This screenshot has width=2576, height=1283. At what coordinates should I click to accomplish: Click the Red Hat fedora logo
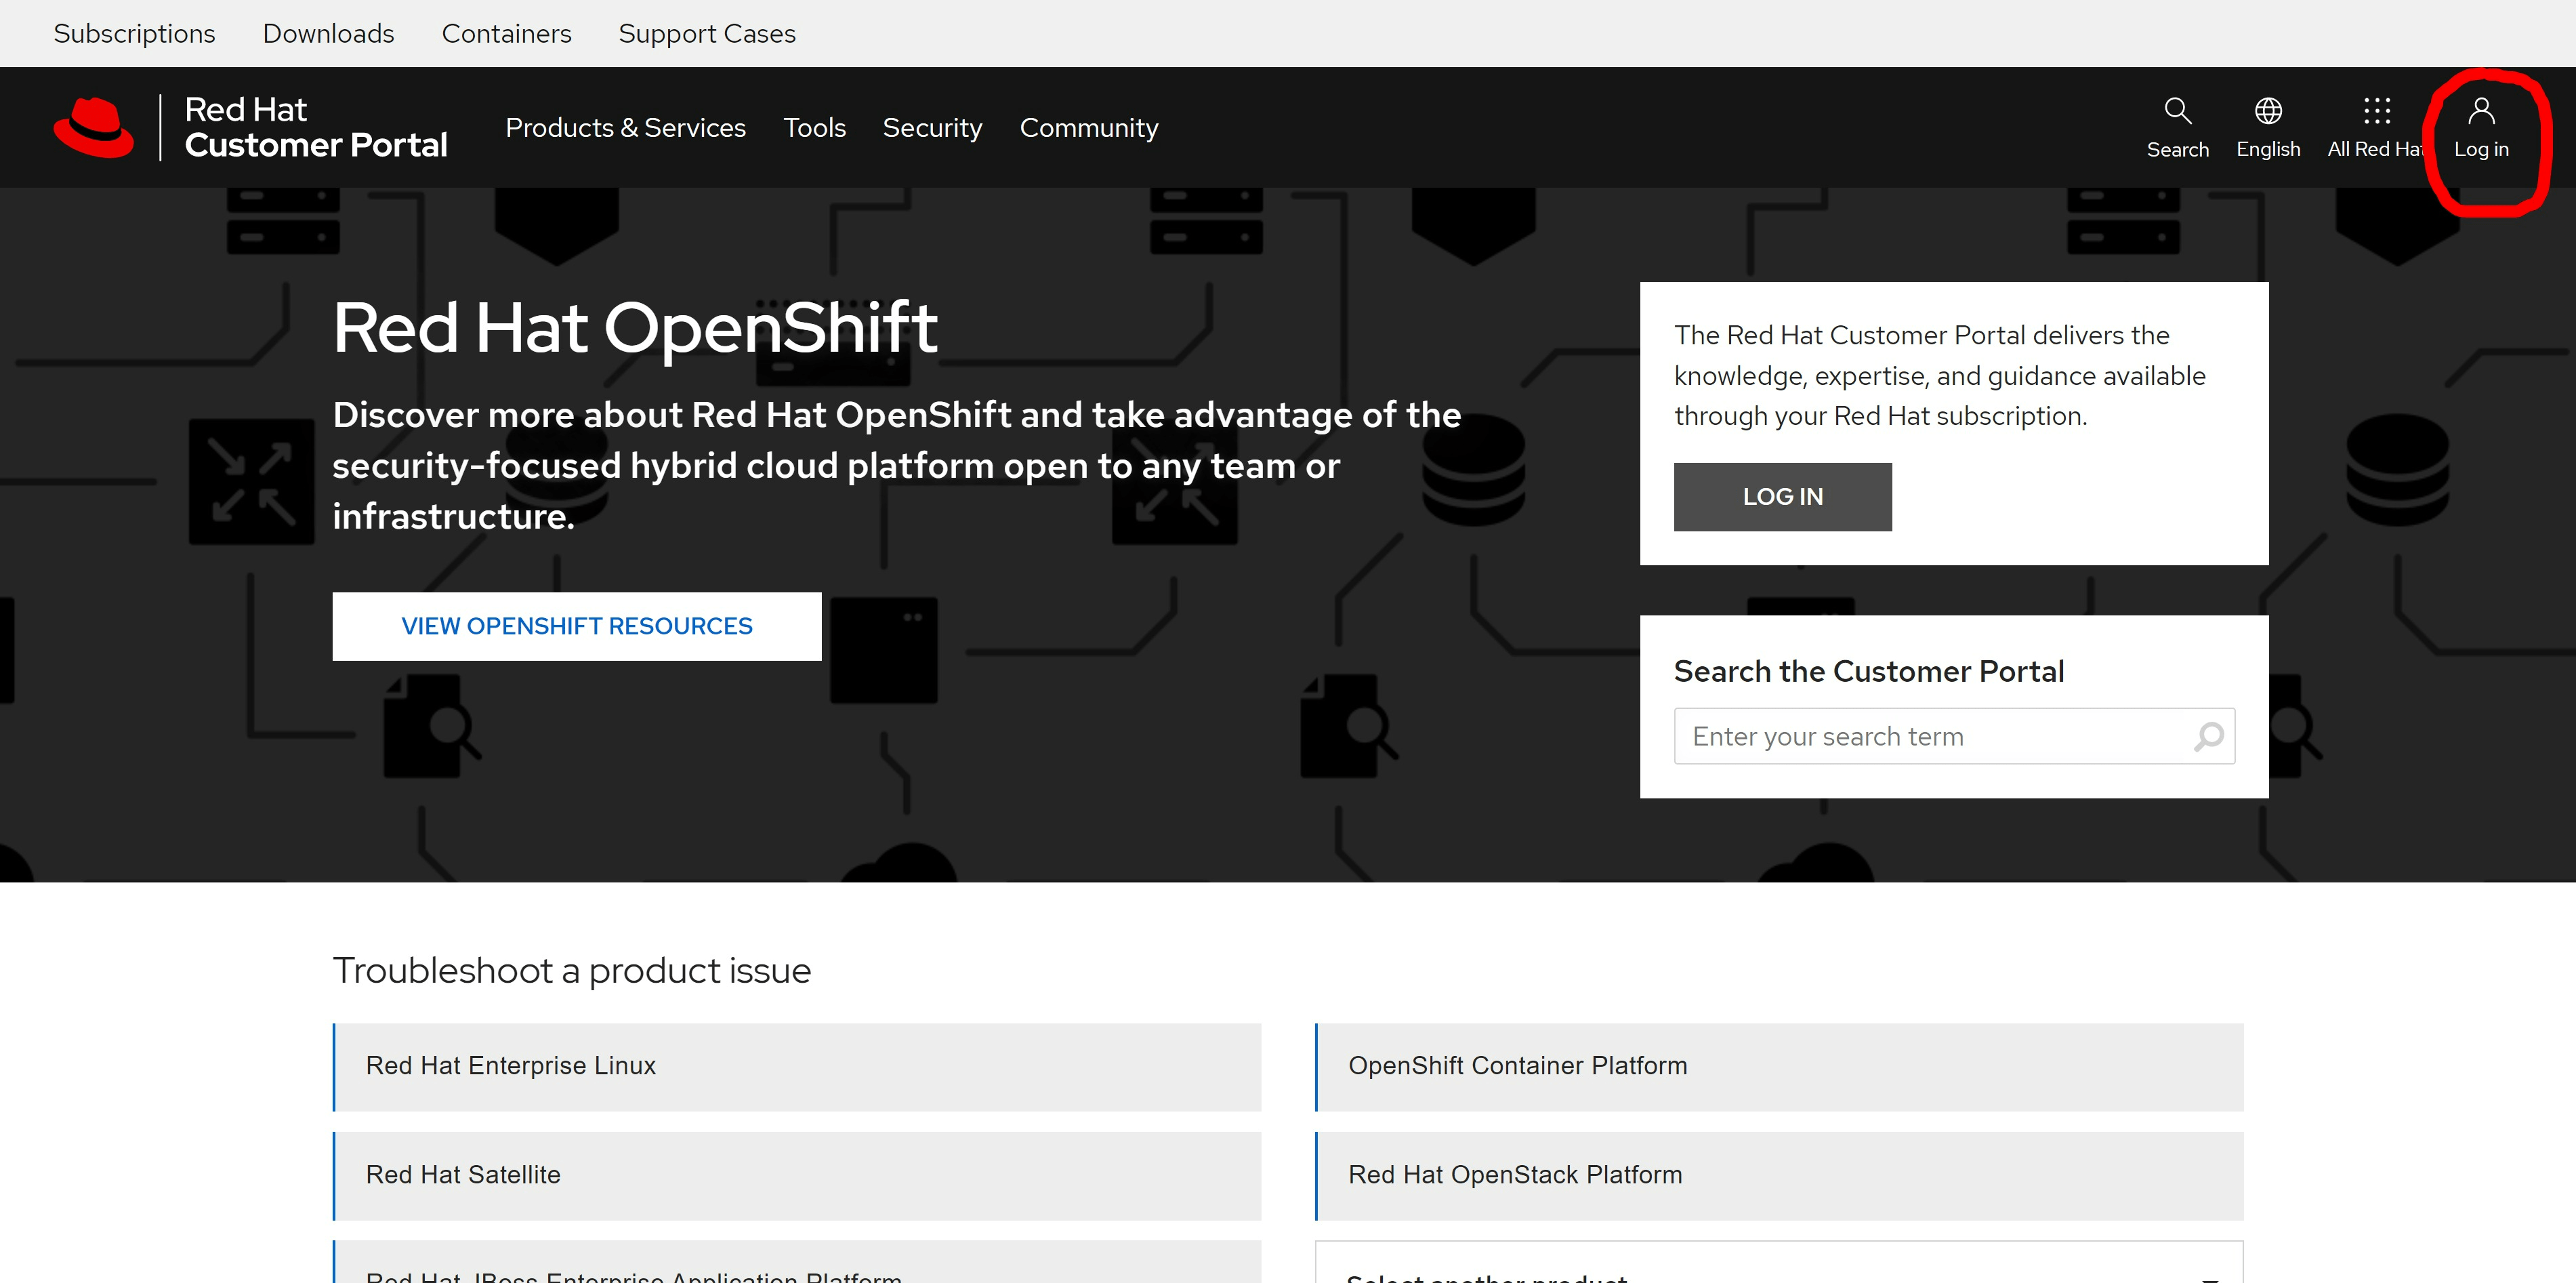tap(93, 127)
